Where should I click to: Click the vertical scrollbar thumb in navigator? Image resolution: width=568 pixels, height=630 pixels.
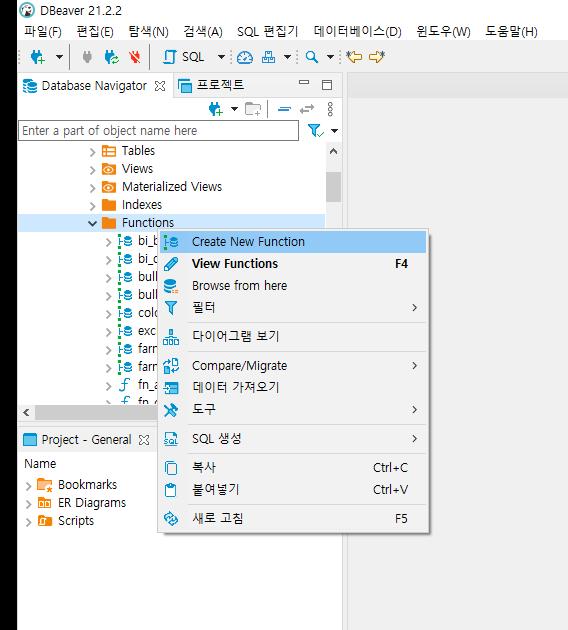click(333, 187)
